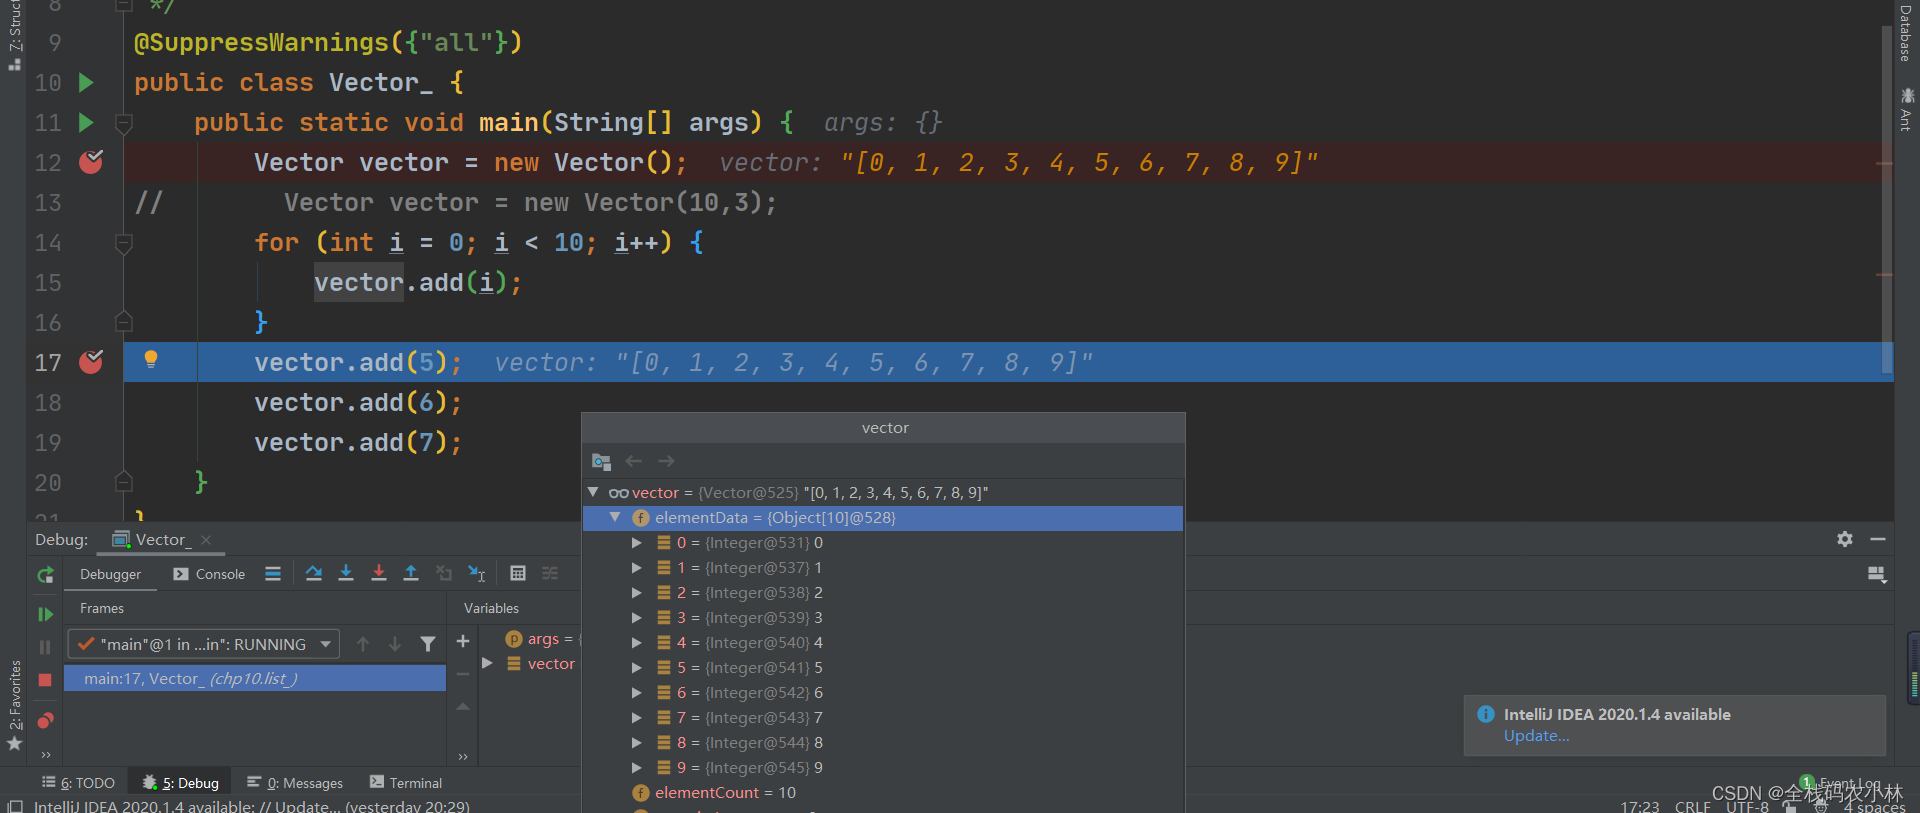Image resolution: width=1920 pixels, height=813 pixels.
Task: Hide the debug tool window
Action: (x=1878, y=539)
